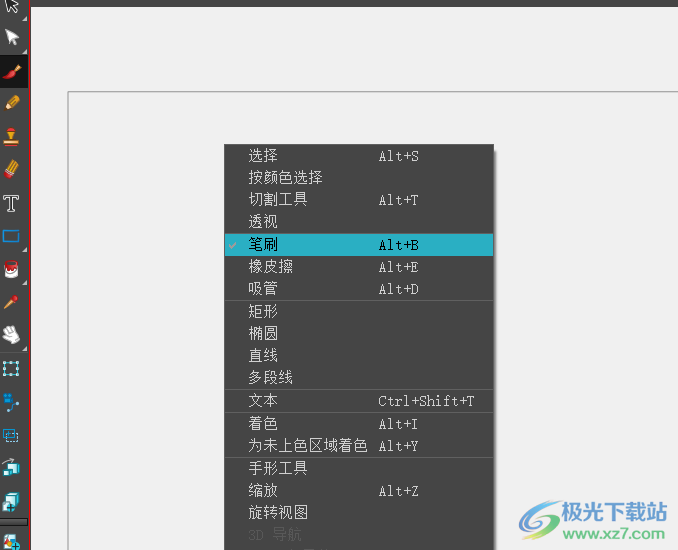Viewport: 678px width, 550px height.
Task: Choose 缩放 menu entry
Action: (x=359, y=491)
